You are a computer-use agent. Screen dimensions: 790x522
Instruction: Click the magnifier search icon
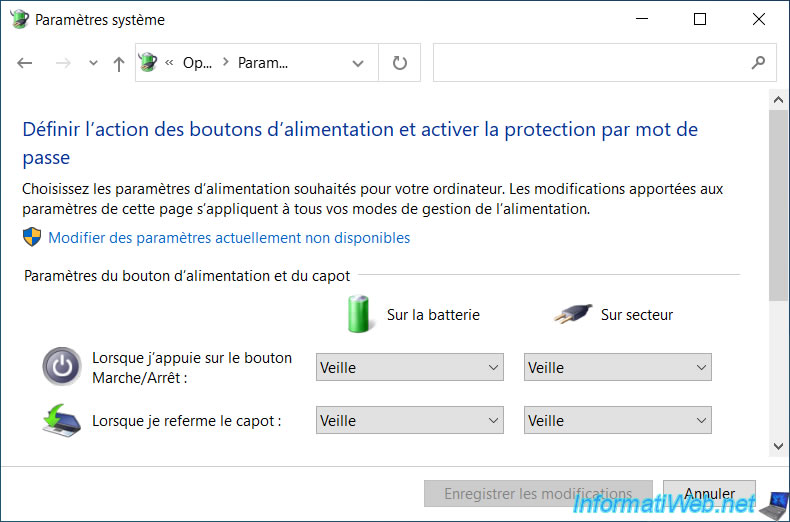click(x=758, y=62)
